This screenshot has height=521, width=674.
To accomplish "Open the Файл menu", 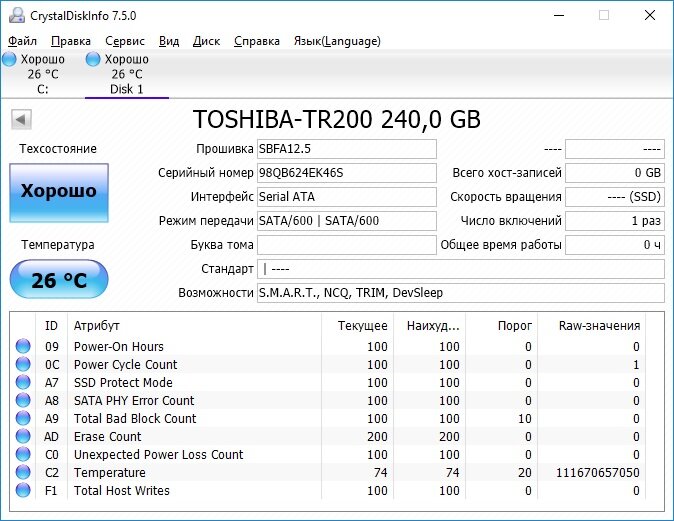I will pos(22,41).
